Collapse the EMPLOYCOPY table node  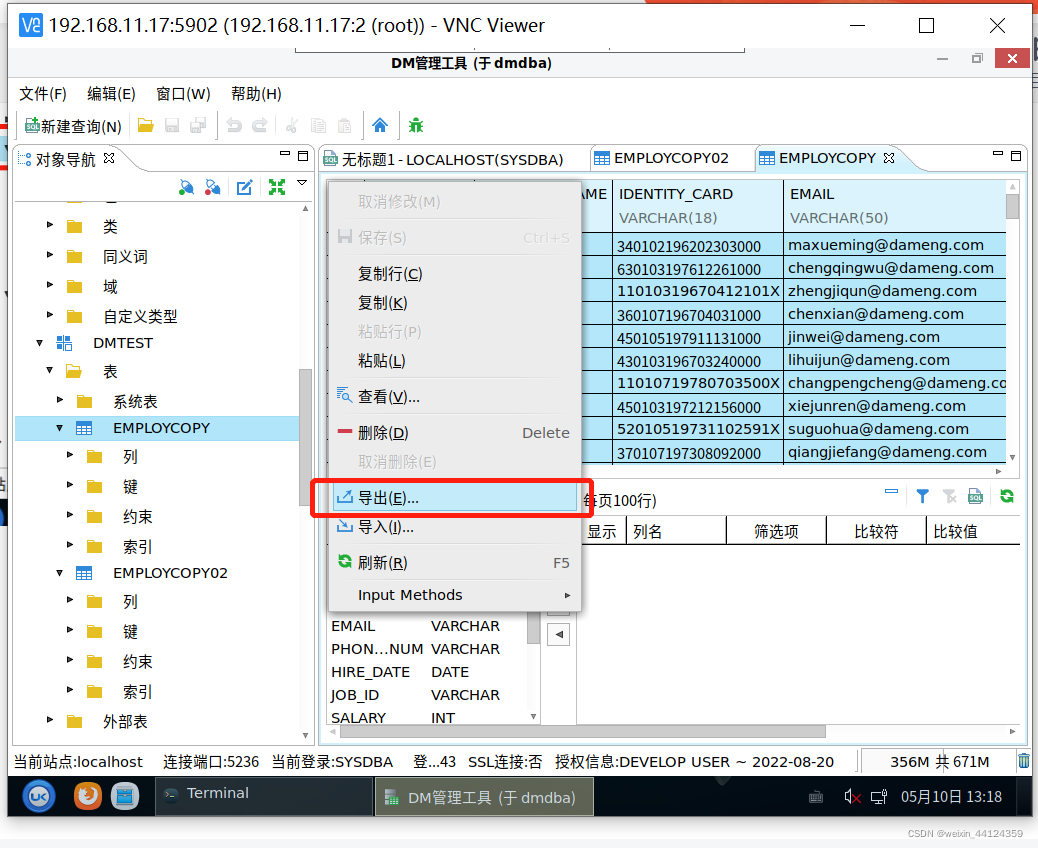(58, 428)
